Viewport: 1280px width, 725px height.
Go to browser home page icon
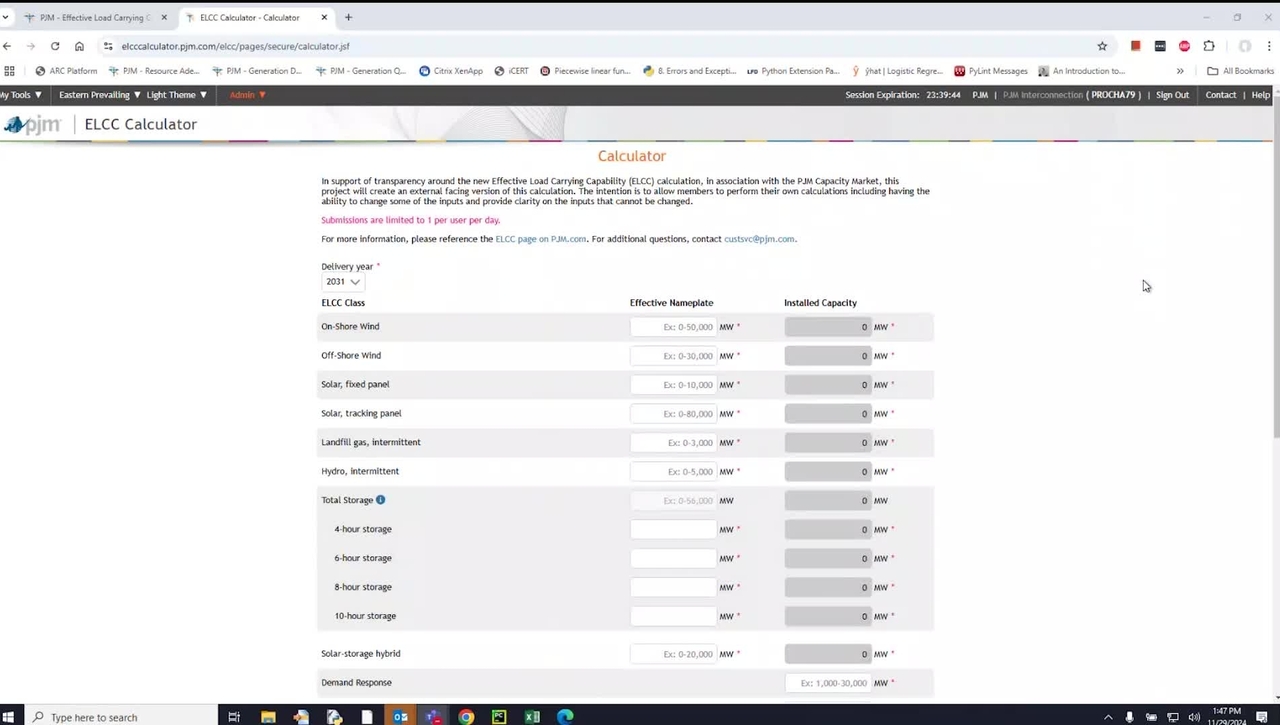point(80,46)
